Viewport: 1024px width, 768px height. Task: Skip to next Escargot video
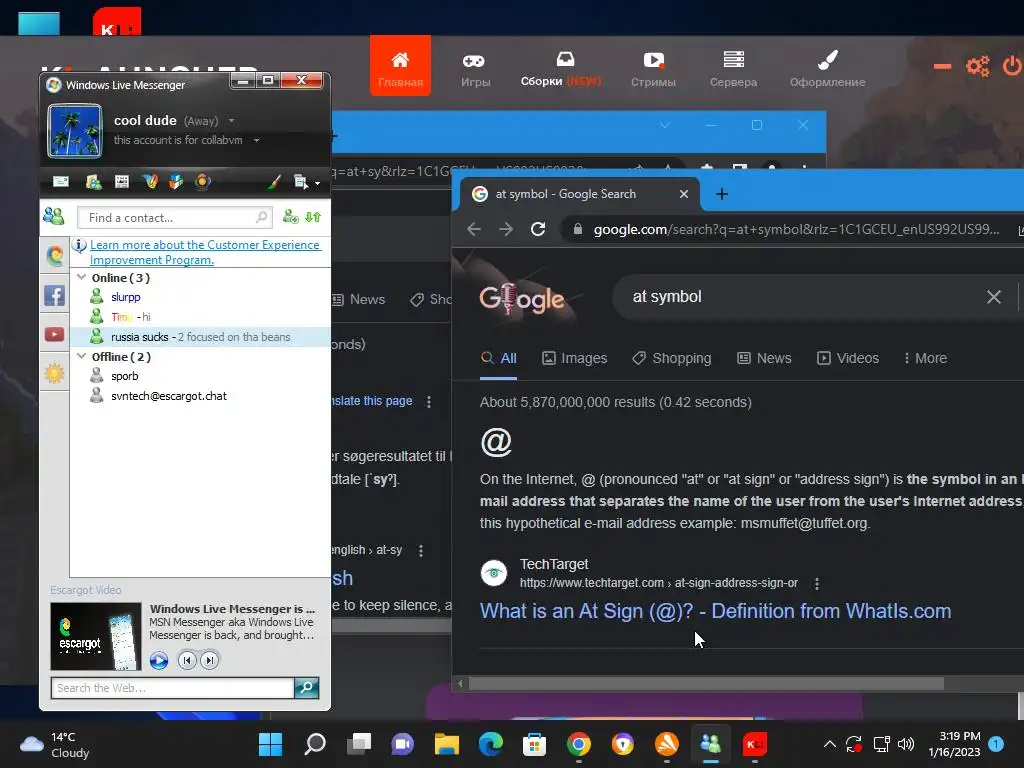click(x=210, y=660)
